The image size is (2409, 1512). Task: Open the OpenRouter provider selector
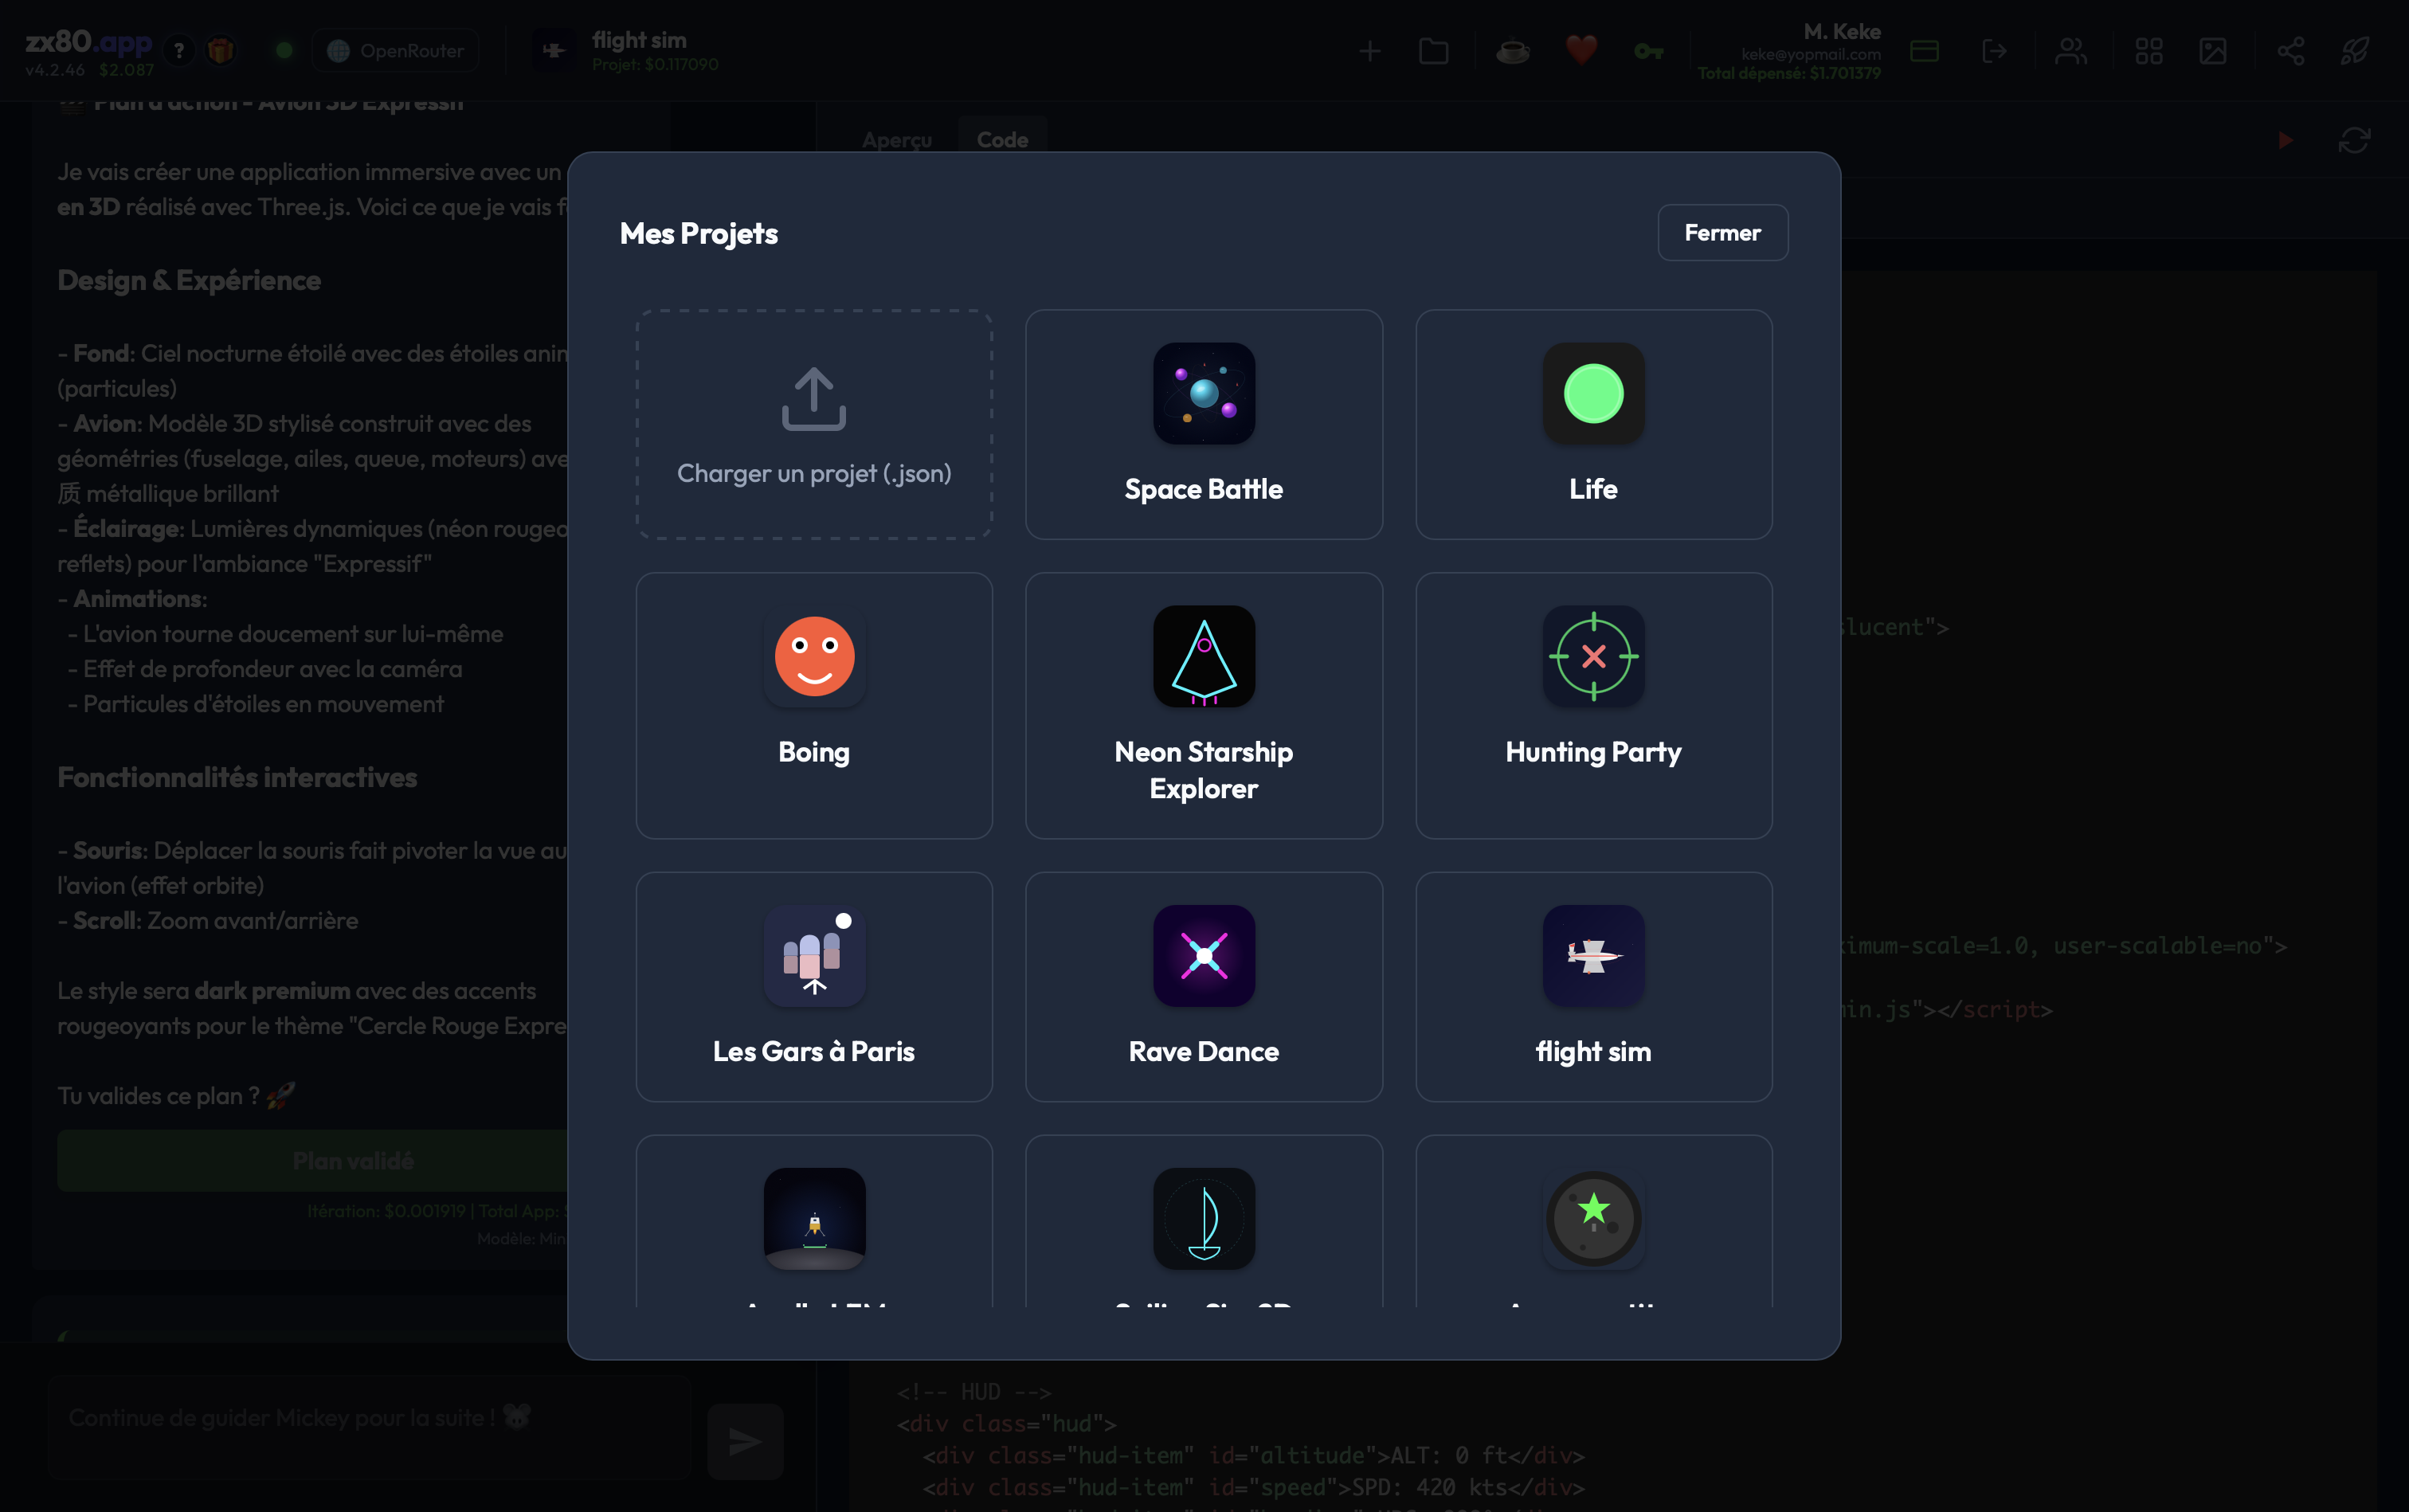point(395,51)
